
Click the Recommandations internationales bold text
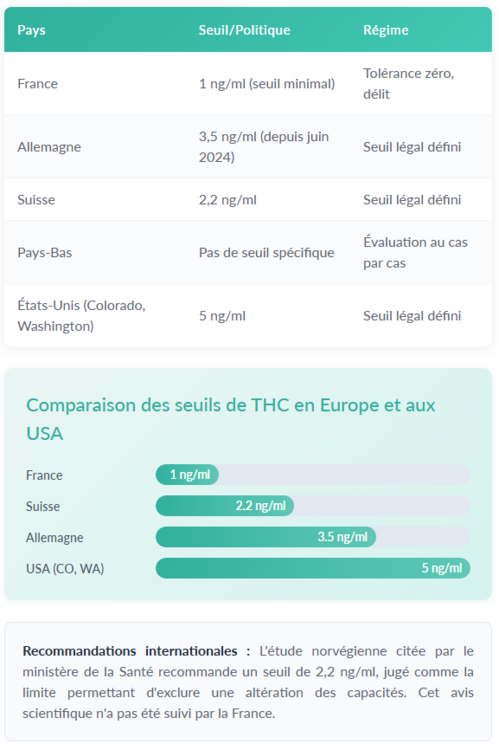click(130, 651)
